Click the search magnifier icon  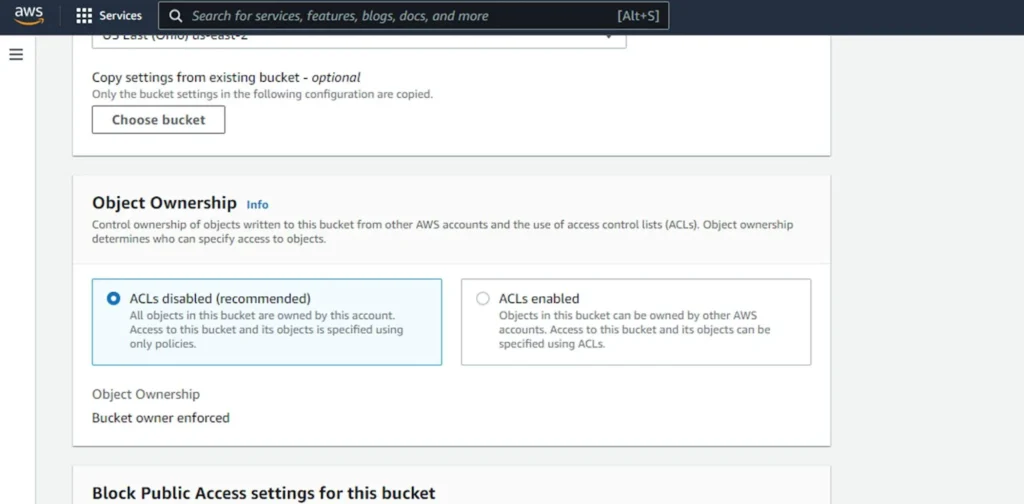point(176,16)
